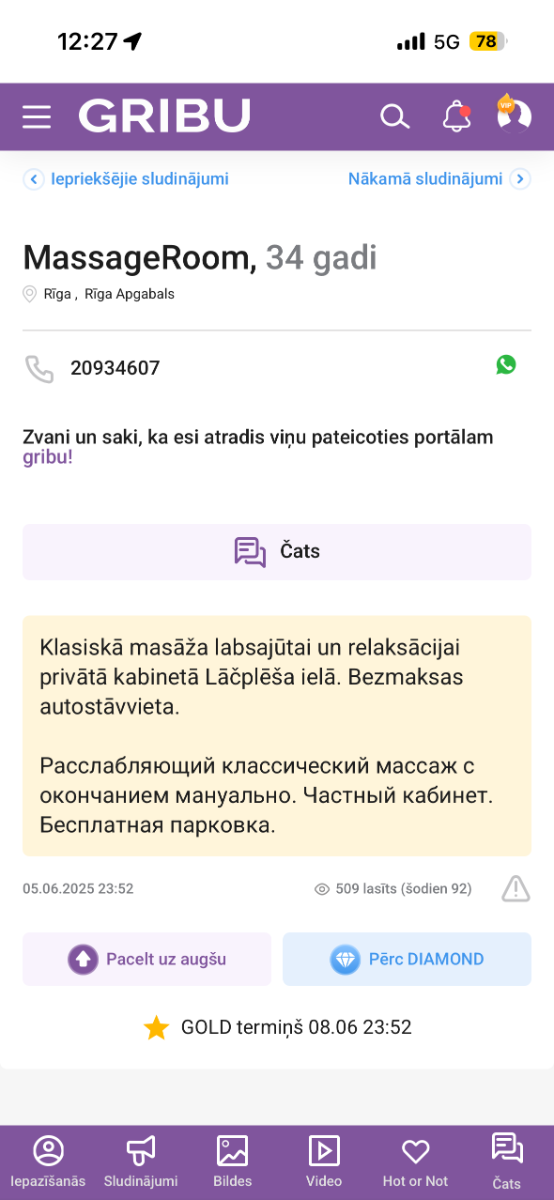The image size is (554, 1200).
Task: Tap the WhatsApp icon
Action: click(x=506, y=365)
